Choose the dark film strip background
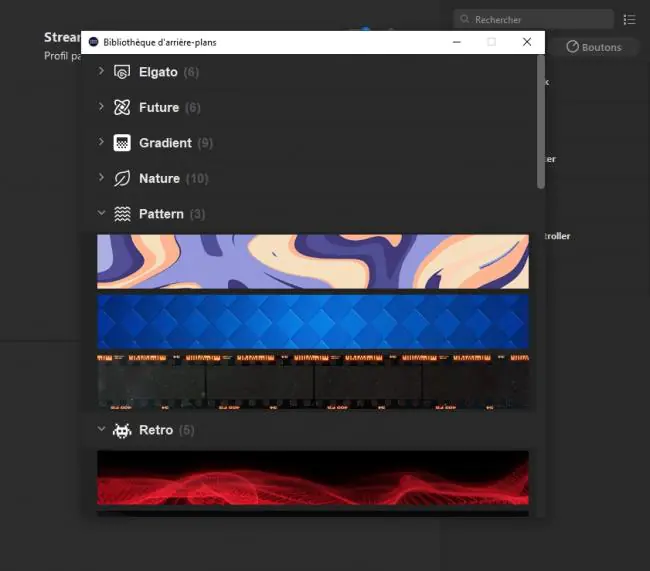650x571 pixels. [x=313, y=381]
